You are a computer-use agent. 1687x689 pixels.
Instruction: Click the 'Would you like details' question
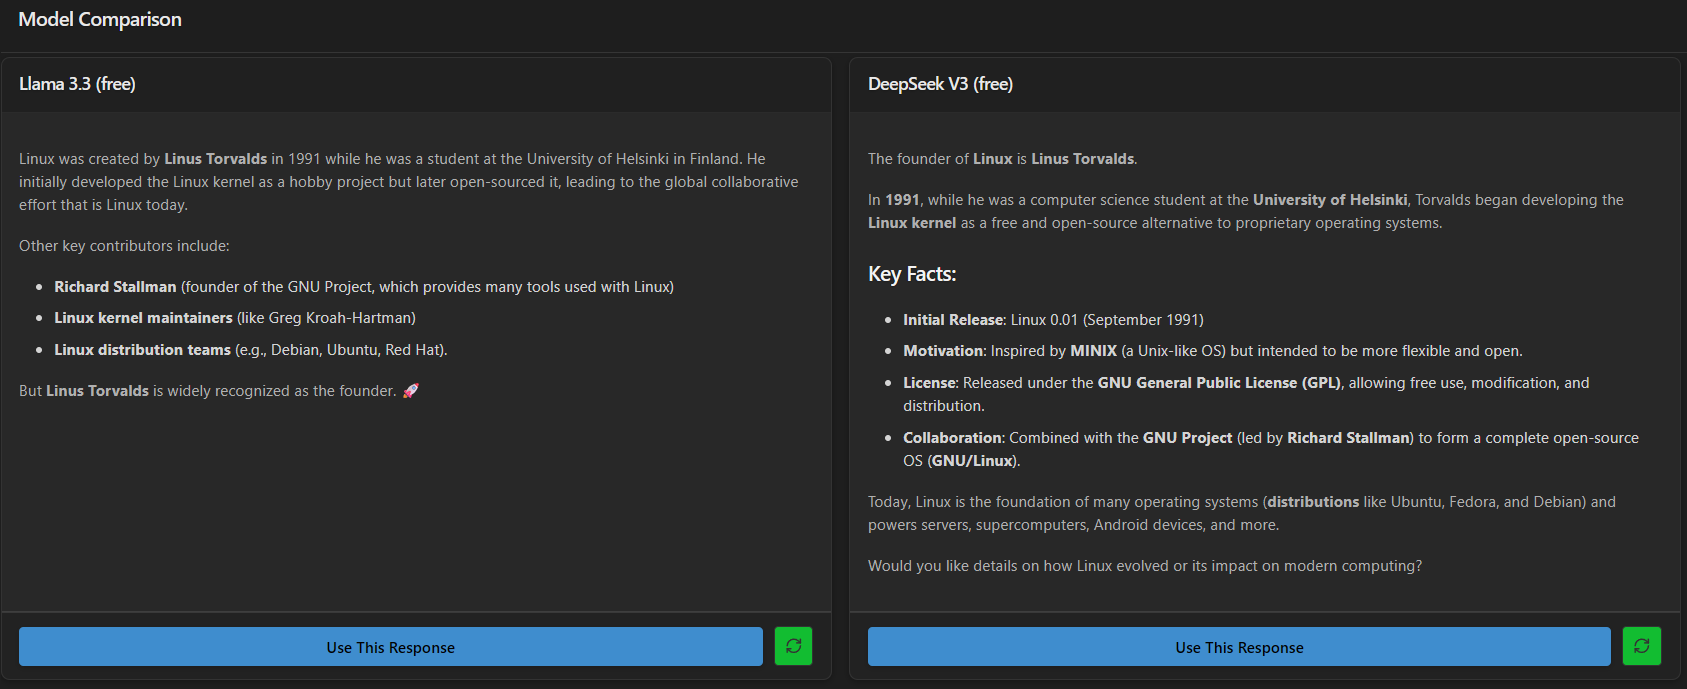coord(1145,566)
